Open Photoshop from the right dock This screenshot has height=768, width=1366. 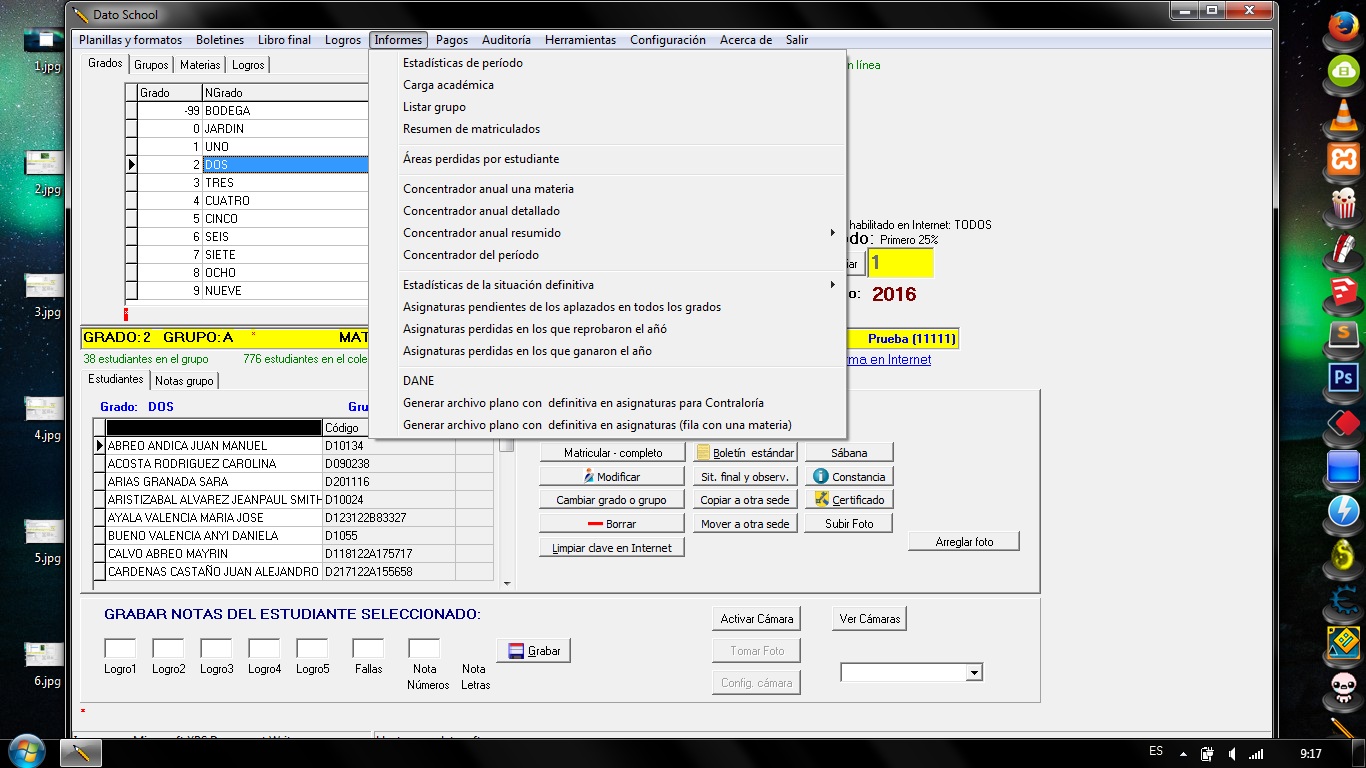pyautogui.click(x=1343, y=378)
